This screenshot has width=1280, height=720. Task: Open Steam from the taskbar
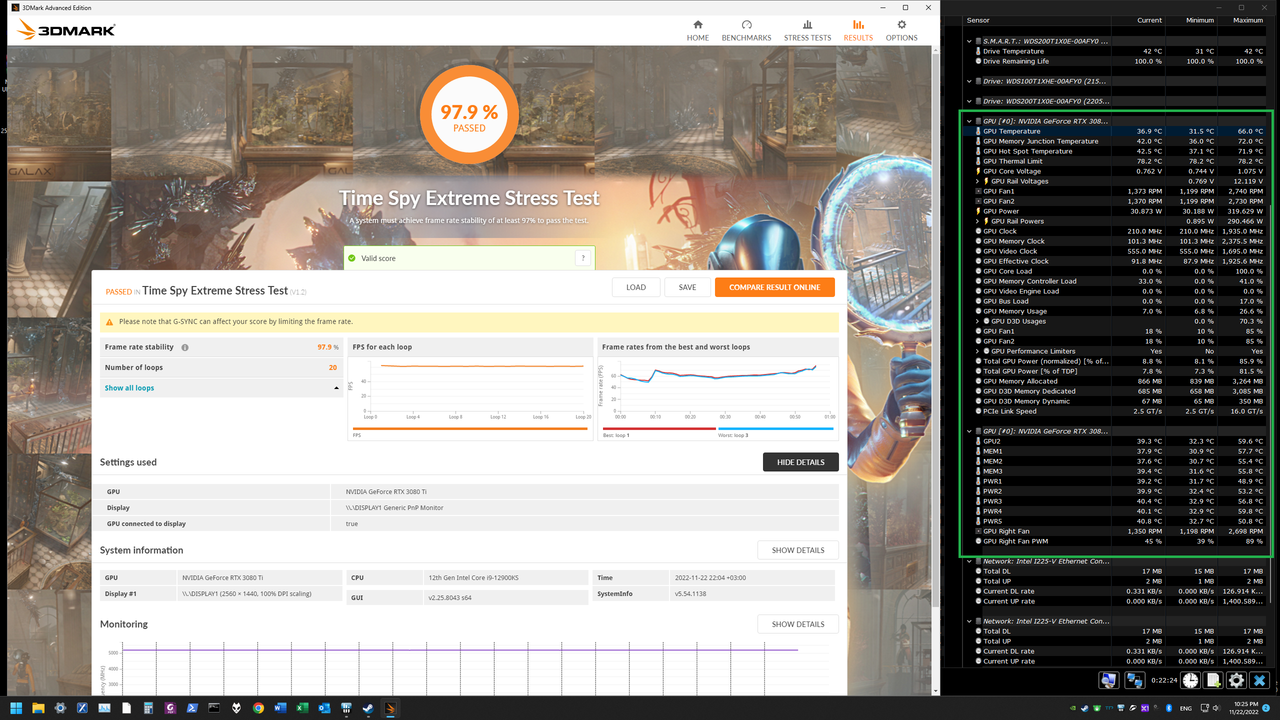[x=368, y=708]
